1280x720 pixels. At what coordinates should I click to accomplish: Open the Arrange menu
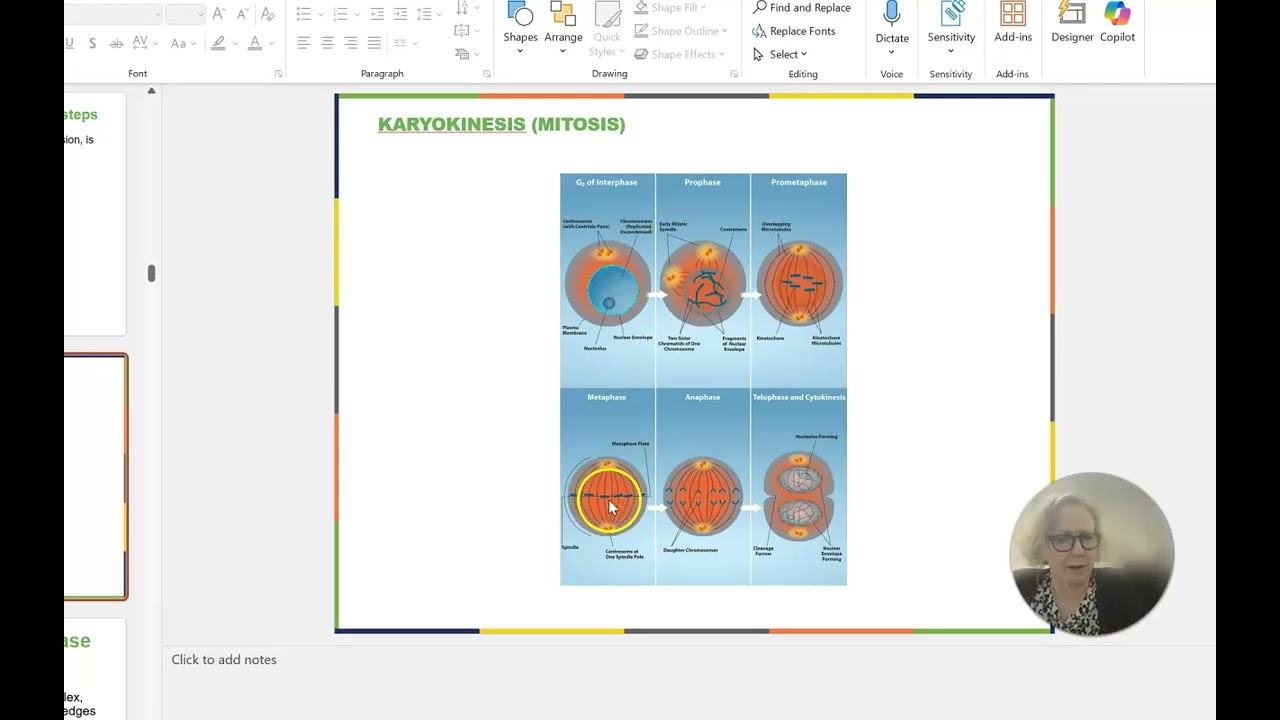coord(563,28)
